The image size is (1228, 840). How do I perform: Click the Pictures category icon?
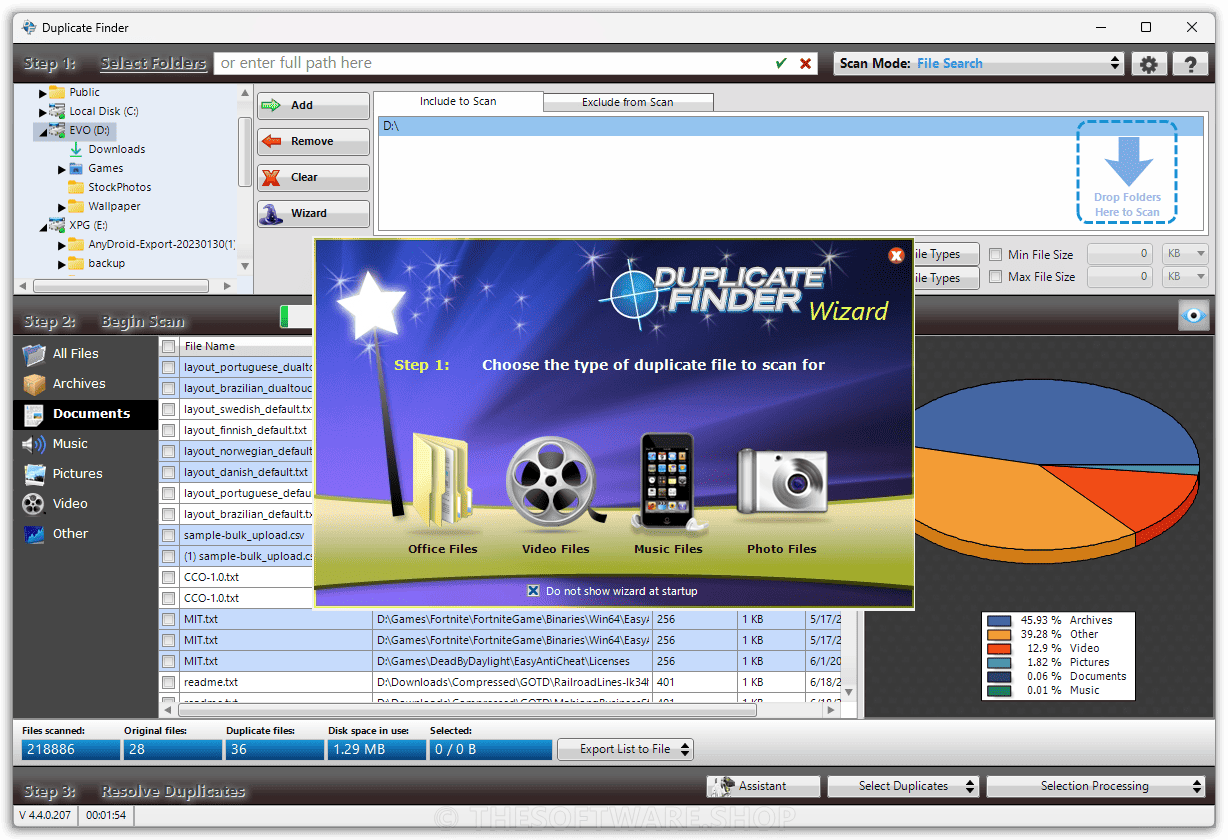(35, 474)
